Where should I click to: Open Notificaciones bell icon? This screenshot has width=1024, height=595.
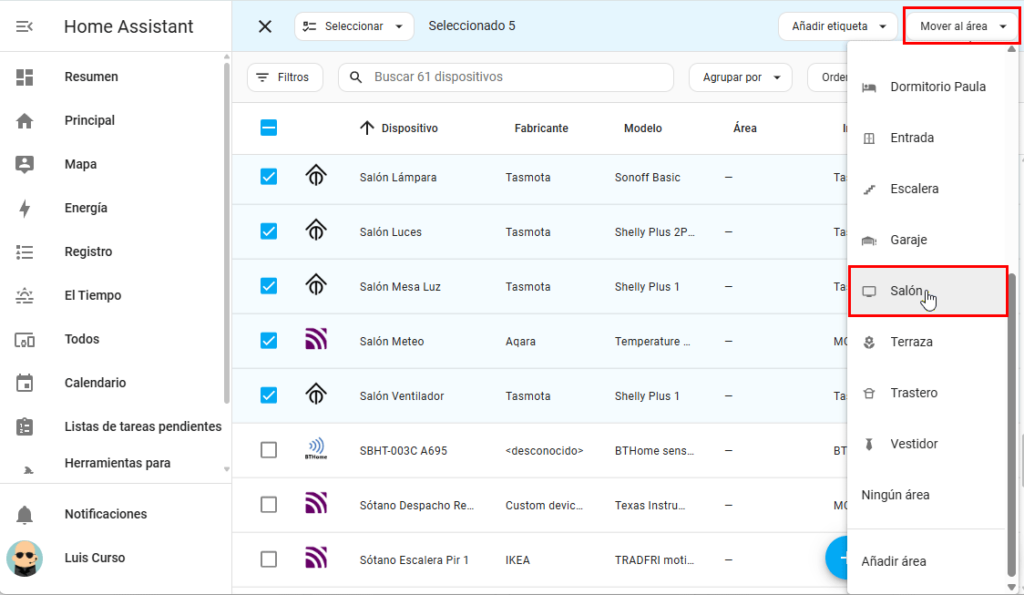point(25,514)
